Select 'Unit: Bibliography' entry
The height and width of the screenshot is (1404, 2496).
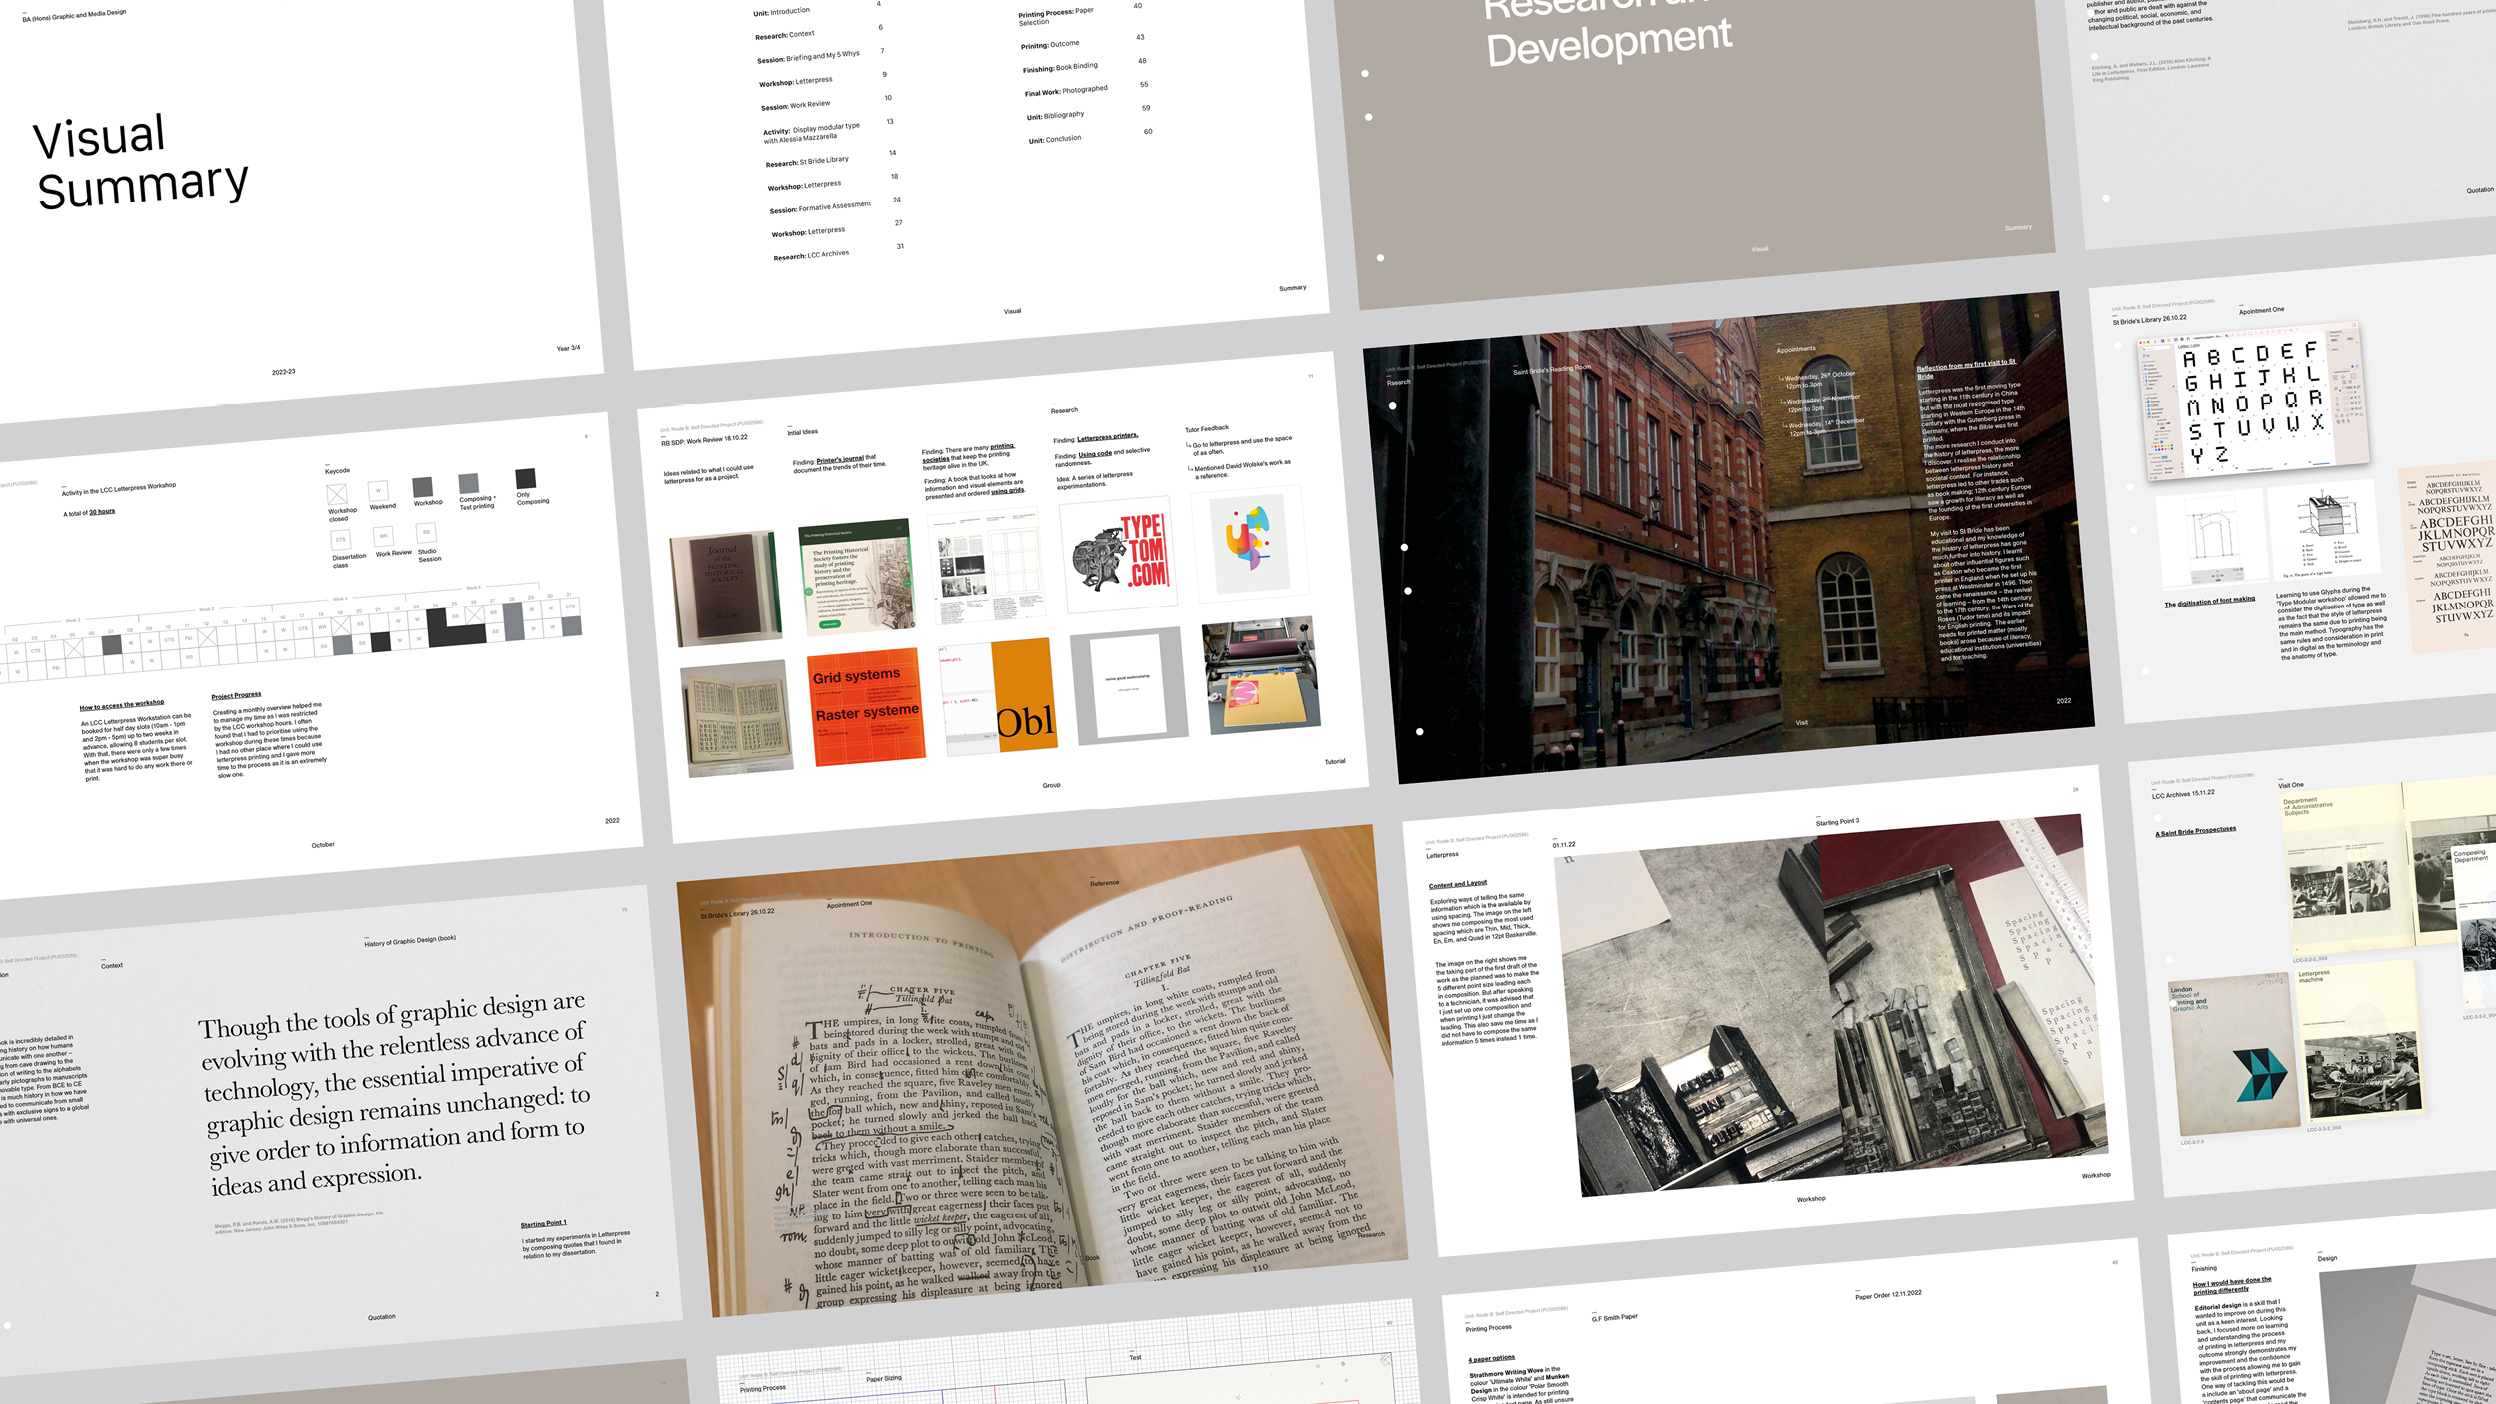coord(1055,115)
